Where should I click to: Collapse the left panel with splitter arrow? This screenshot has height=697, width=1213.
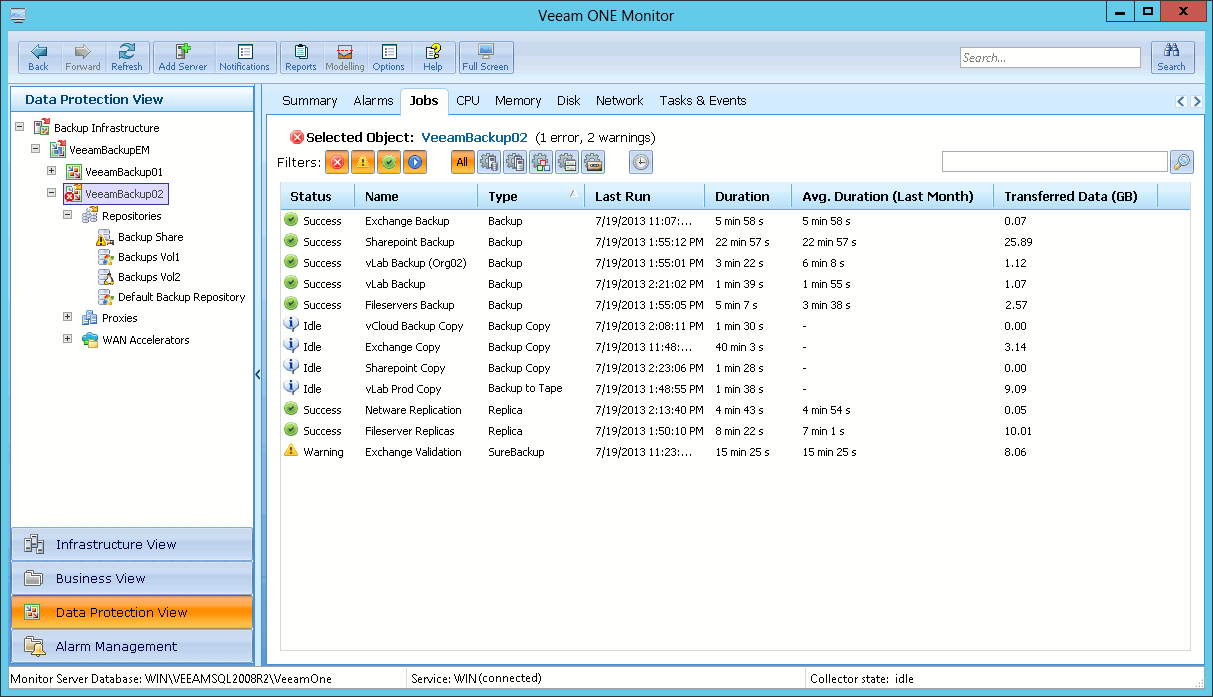coord(258,375)
